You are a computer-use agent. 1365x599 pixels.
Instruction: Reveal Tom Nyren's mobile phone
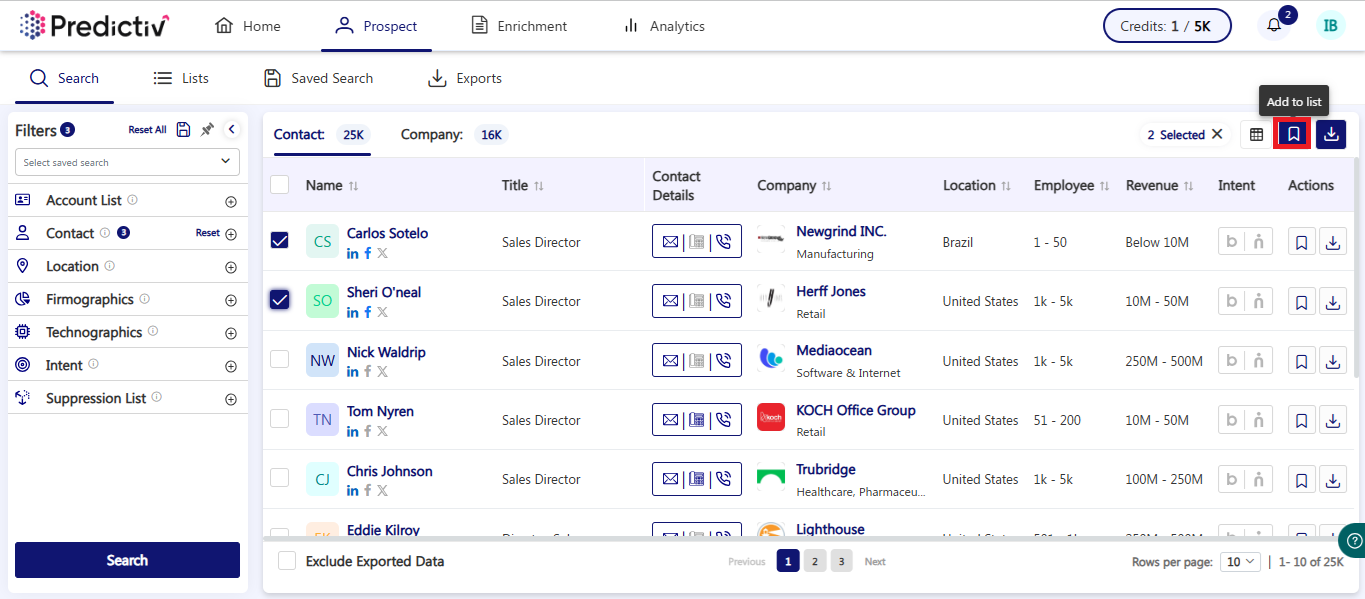coord(724,420)
